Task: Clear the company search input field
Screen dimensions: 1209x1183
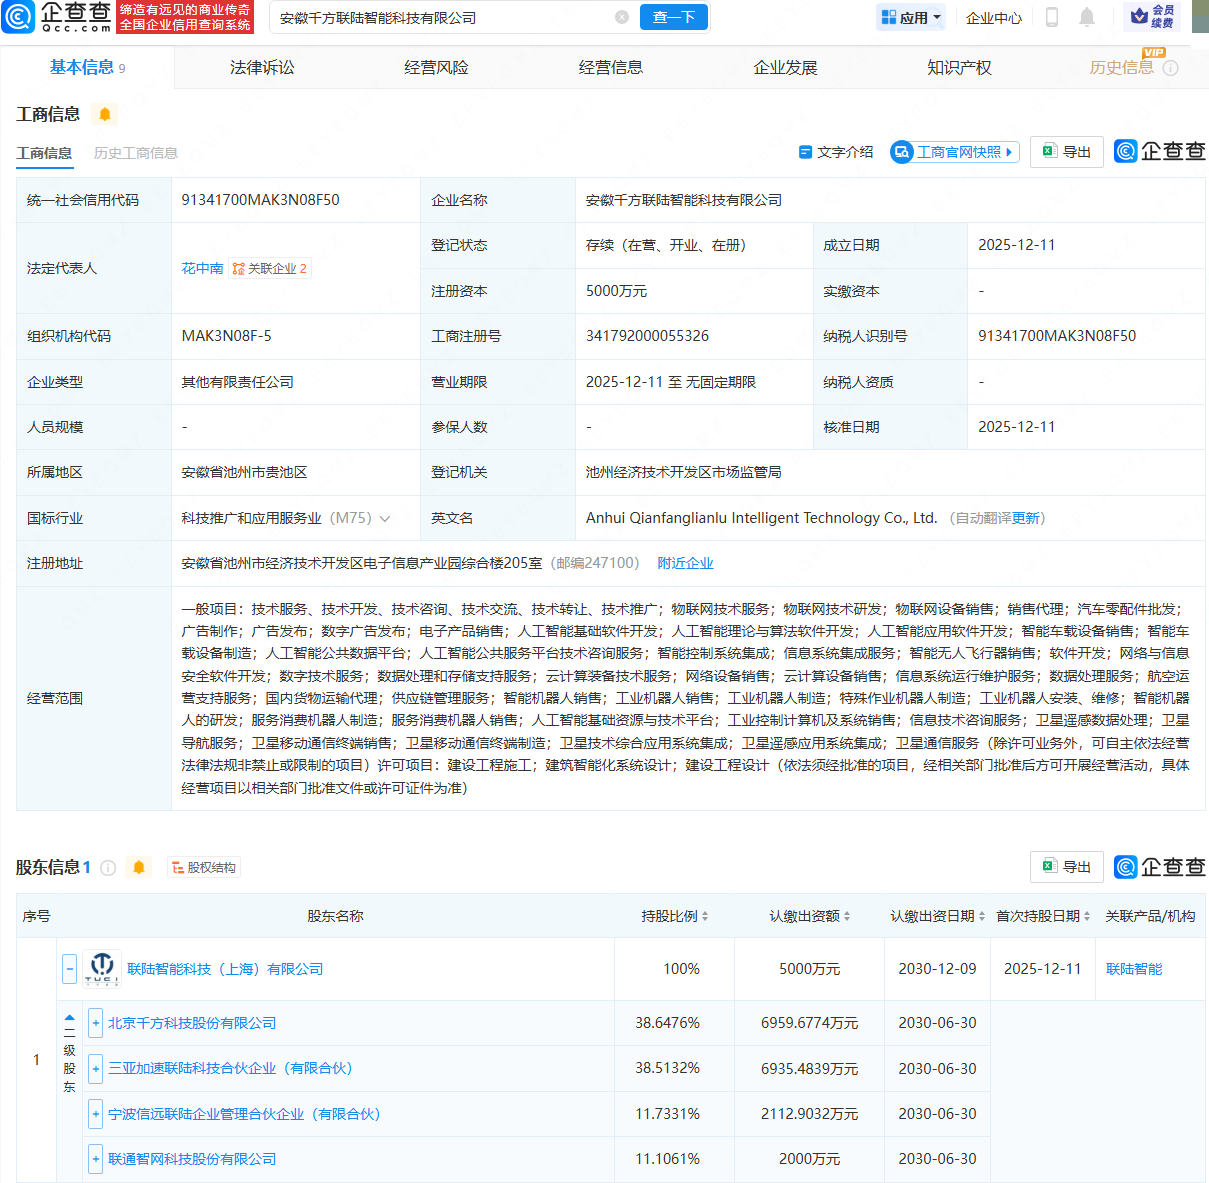Action: 622,17
